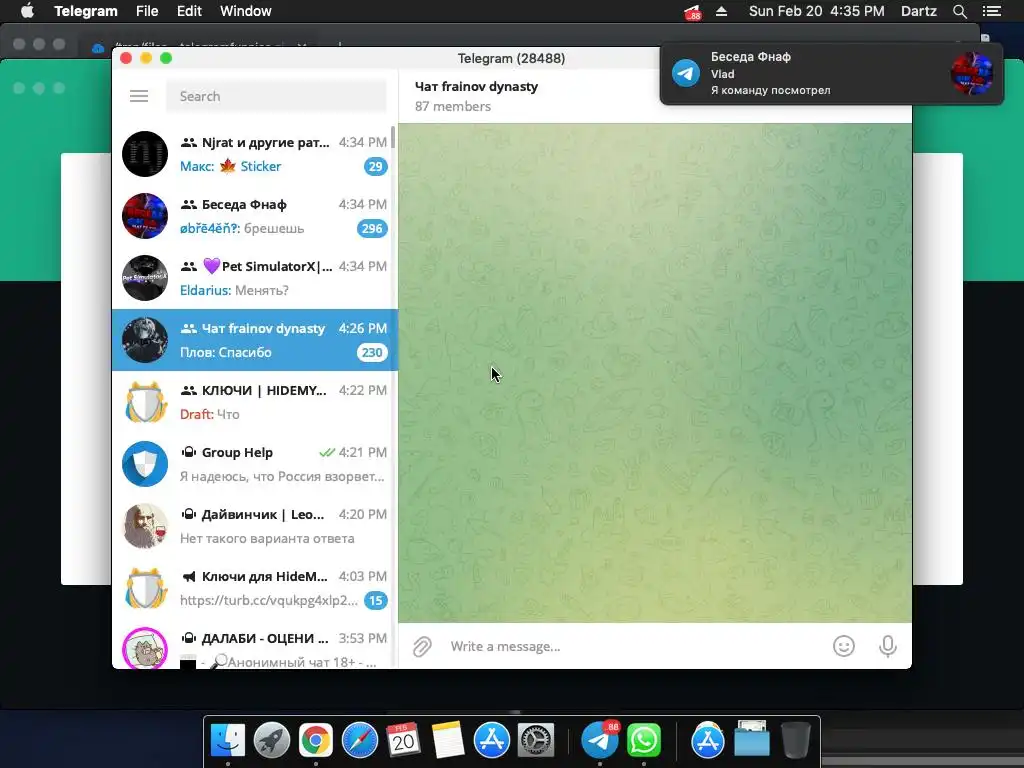Open the Беседа Фнаф chat row
This screenshot has height=768, width=1024.
(x=255, y=216)
